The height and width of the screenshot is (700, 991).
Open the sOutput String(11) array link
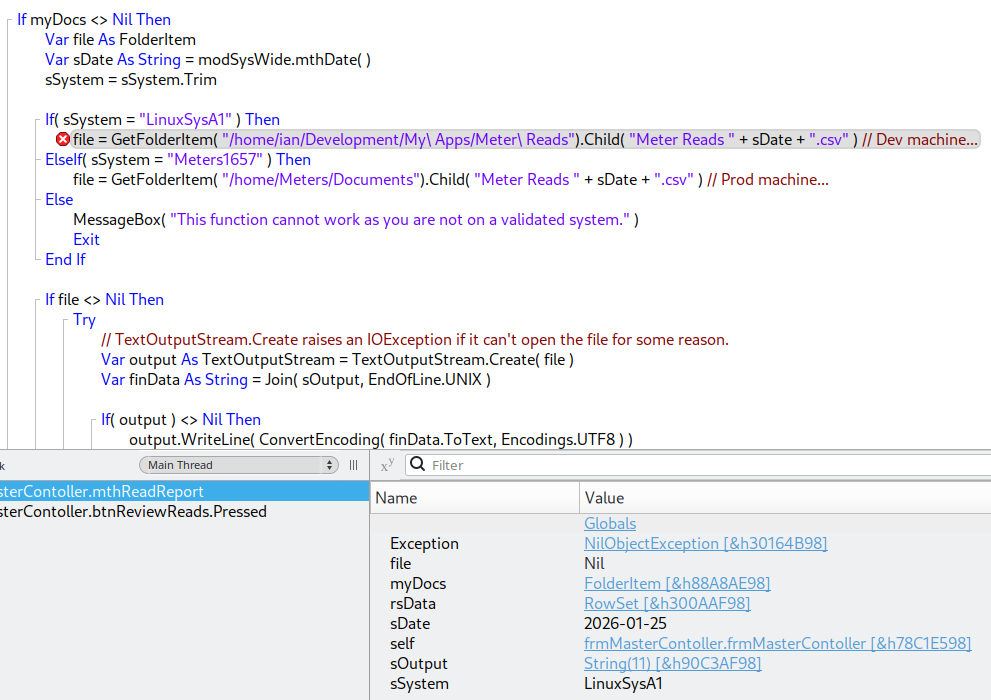coord(672,664)
